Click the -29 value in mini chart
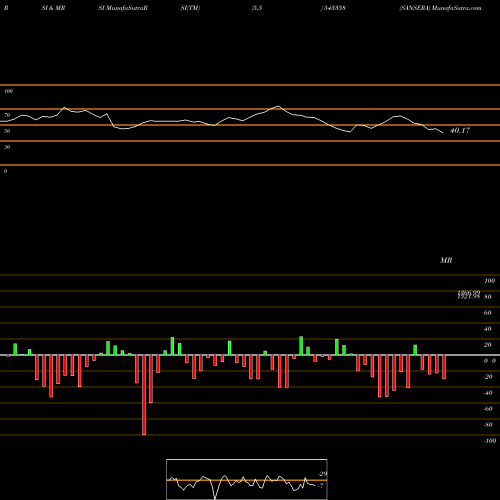 point(322,474)
